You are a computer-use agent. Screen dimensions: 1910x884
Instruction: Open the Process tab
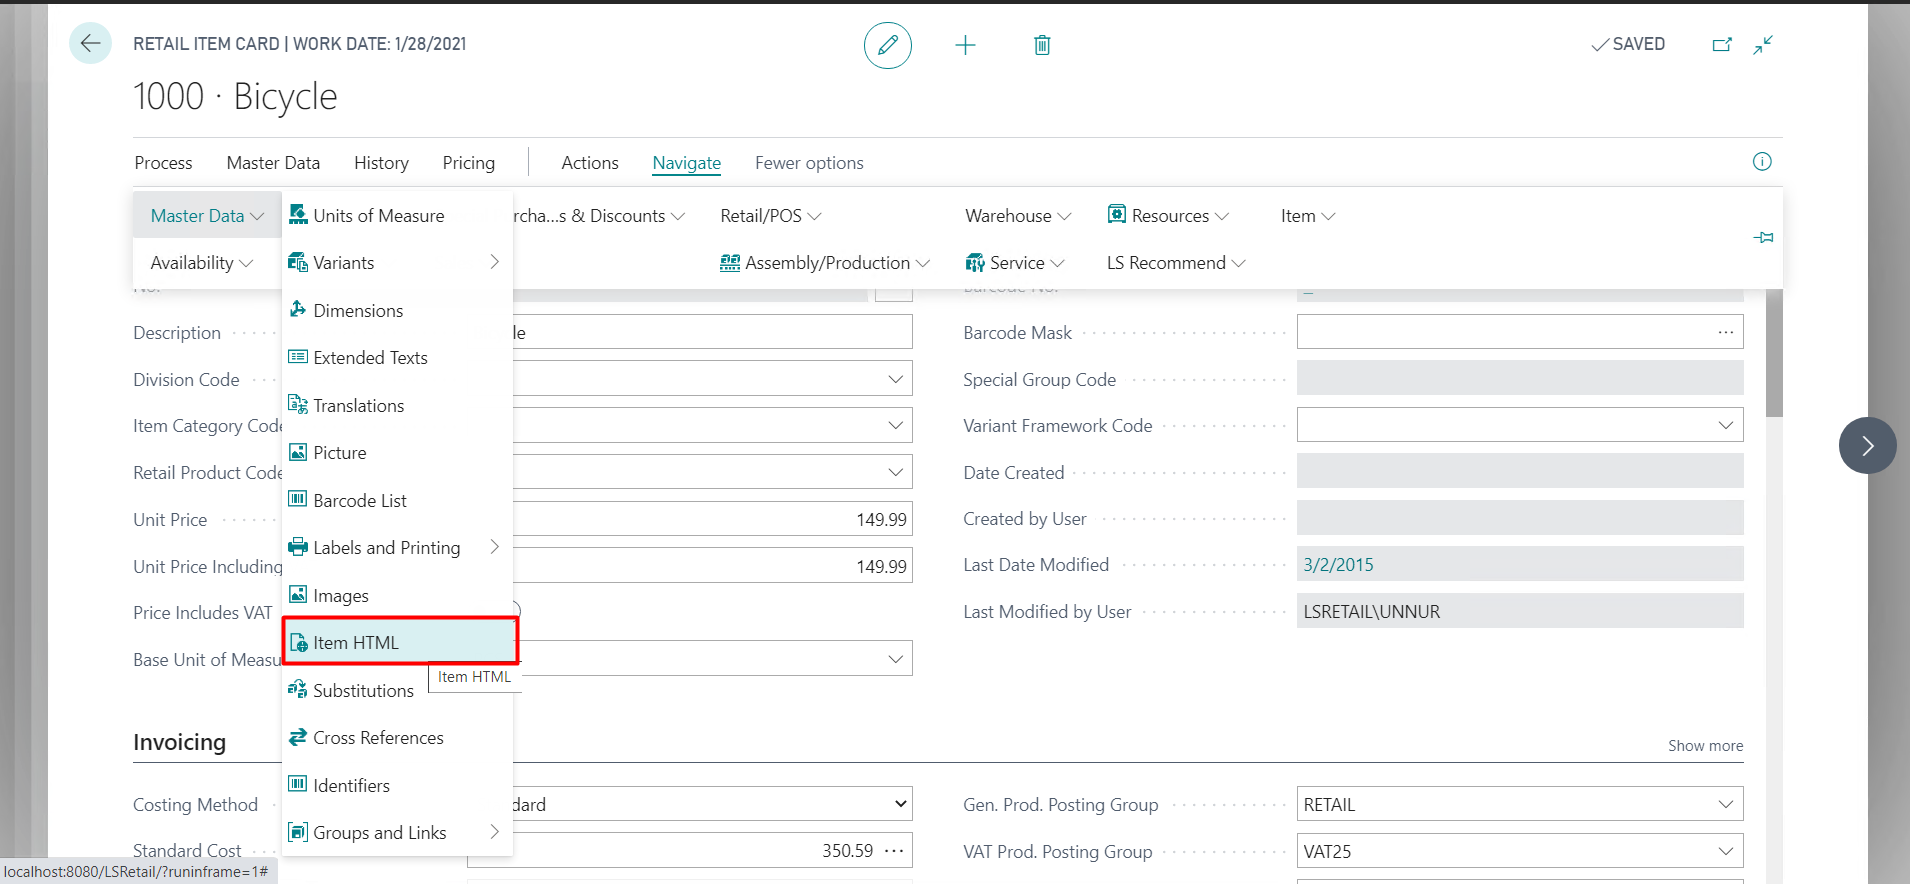pos(163,163)
